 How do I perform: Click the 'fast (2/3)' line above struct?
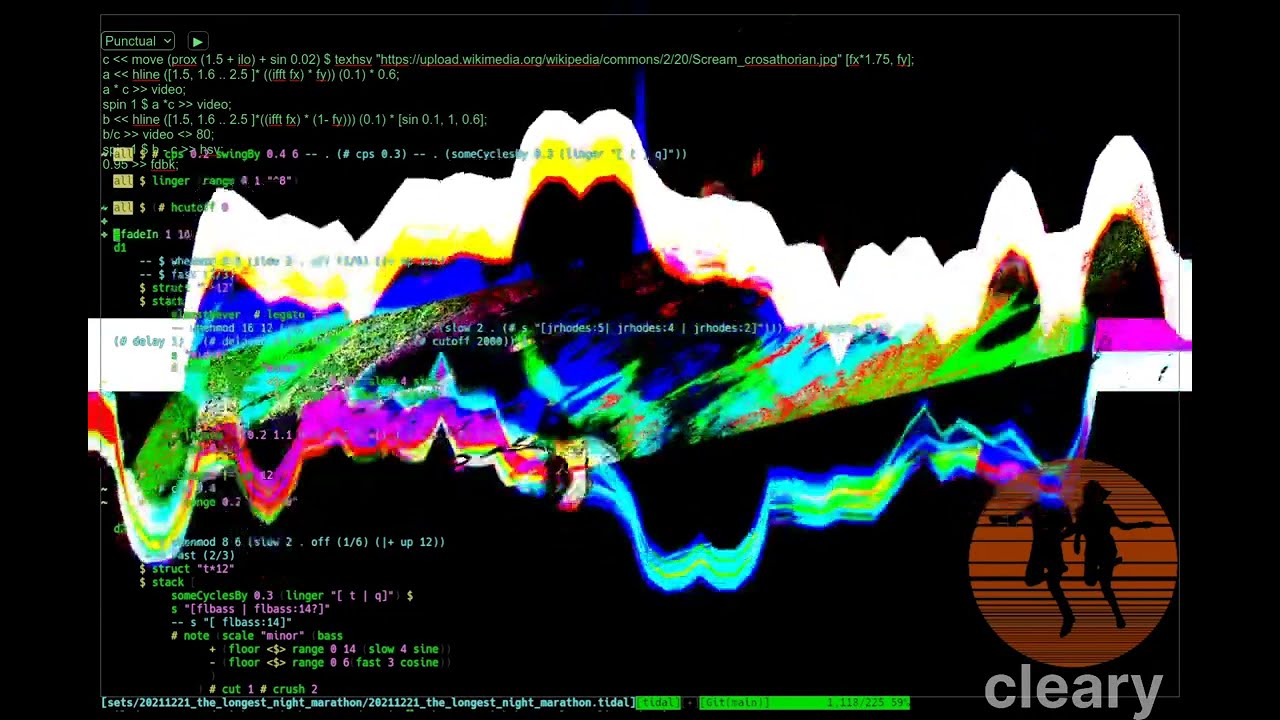point(203,556)
